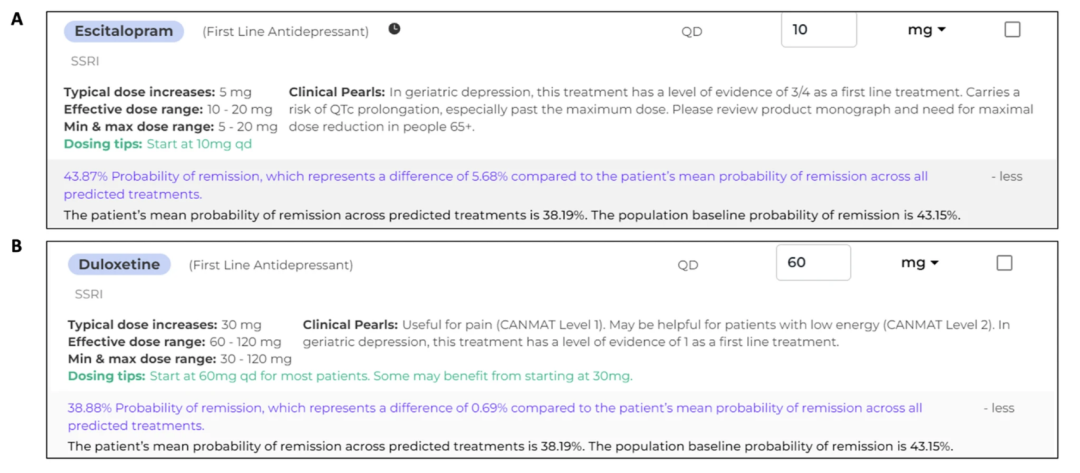Viewport: 1080px width, 473px height.
Task: Collapse Duloxetine remission details with '- less'
Action: coord(999,408)
